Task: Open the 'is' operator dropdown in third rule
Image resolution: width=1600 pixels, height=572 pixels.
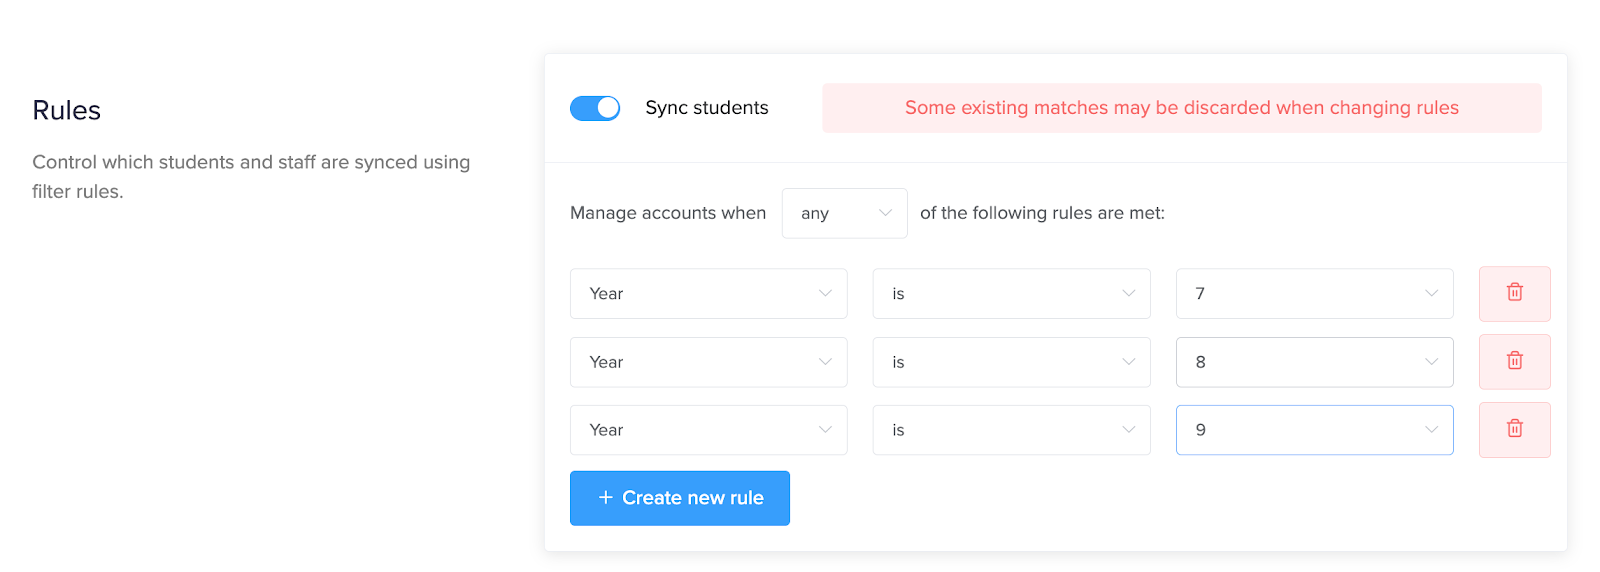Action: click(1011, 430)
